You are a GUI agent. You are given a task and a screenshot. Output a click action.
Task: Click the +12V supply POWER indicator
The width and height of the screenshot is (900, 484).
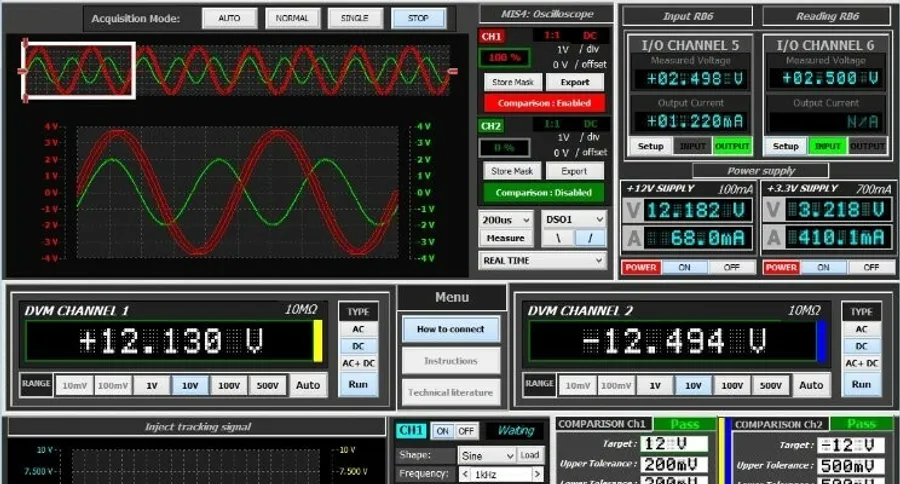tap(641, 268)
